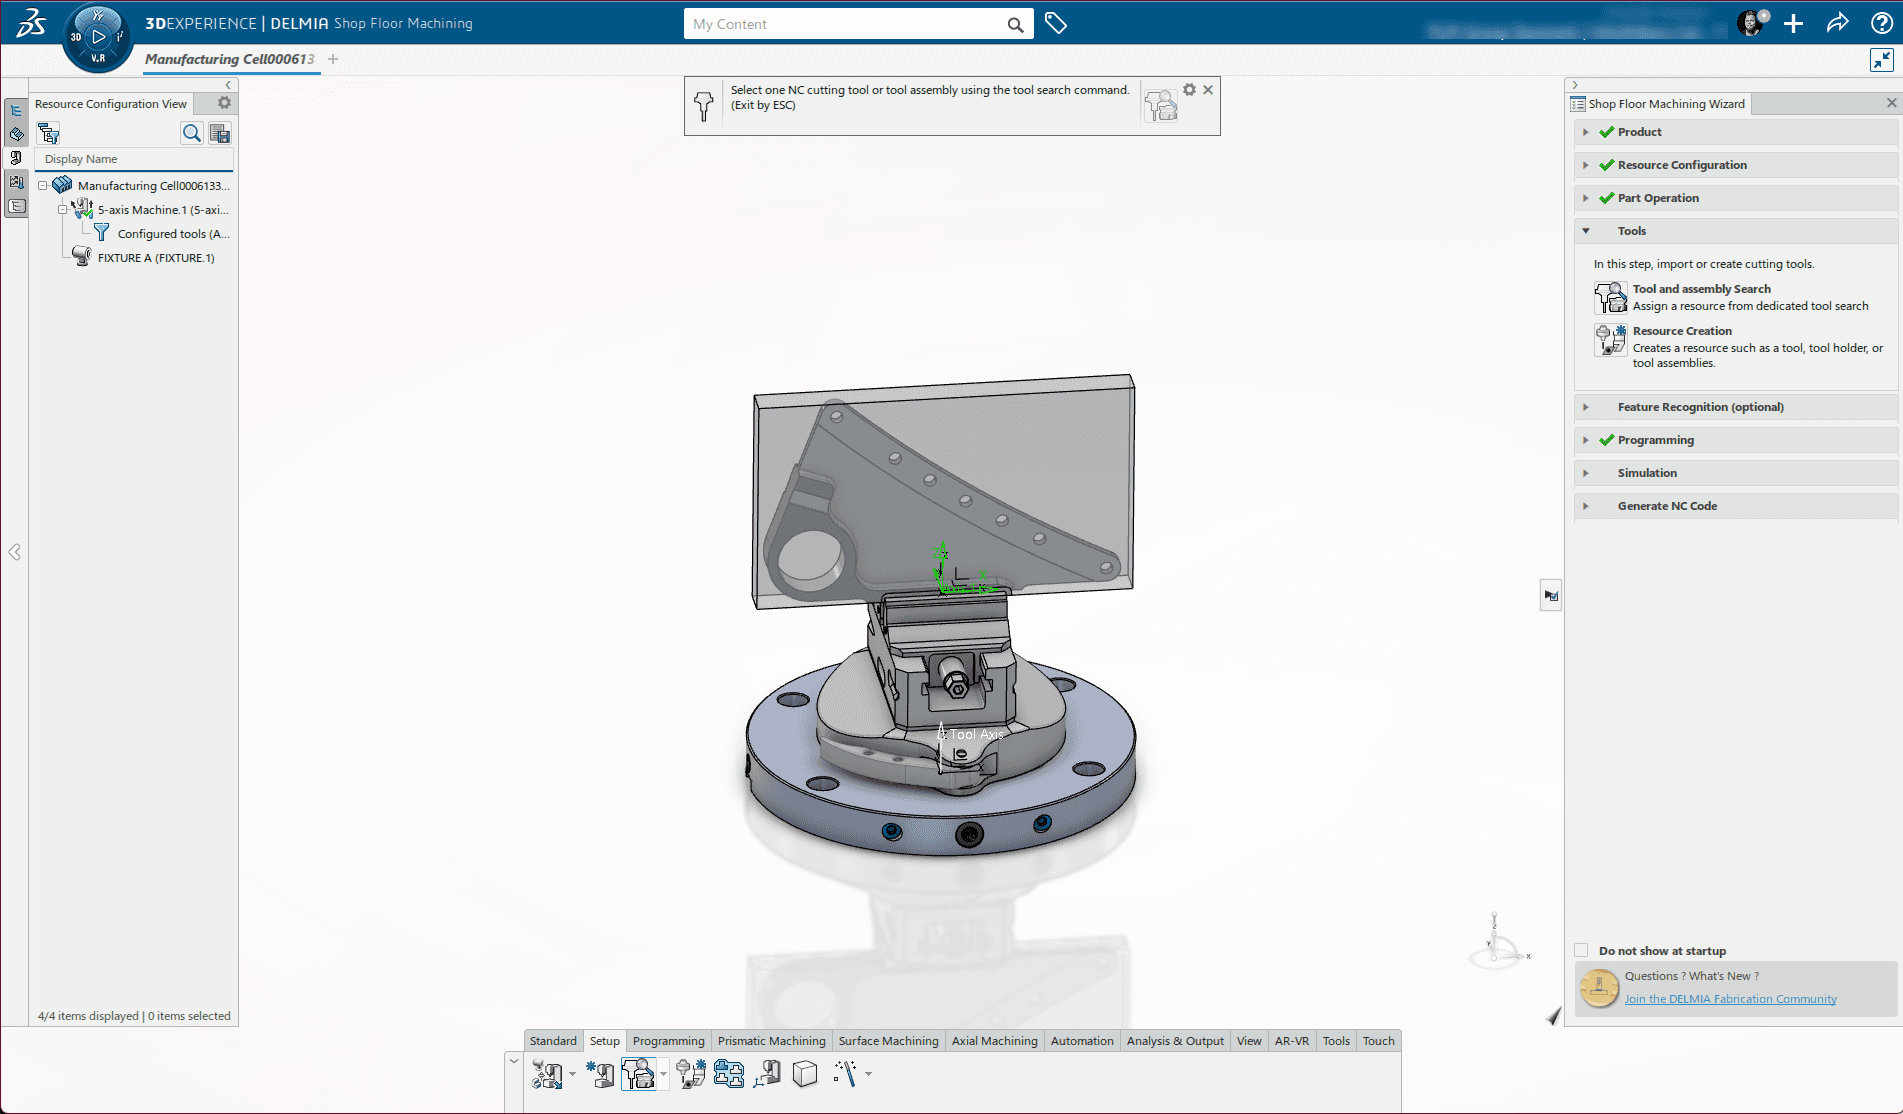Image resolution: width=1903 pixels, height=1114 pixels.
Task: Select the machine resource sidebar tab icon
Action: pyautogui.click(x=16, y=158)
